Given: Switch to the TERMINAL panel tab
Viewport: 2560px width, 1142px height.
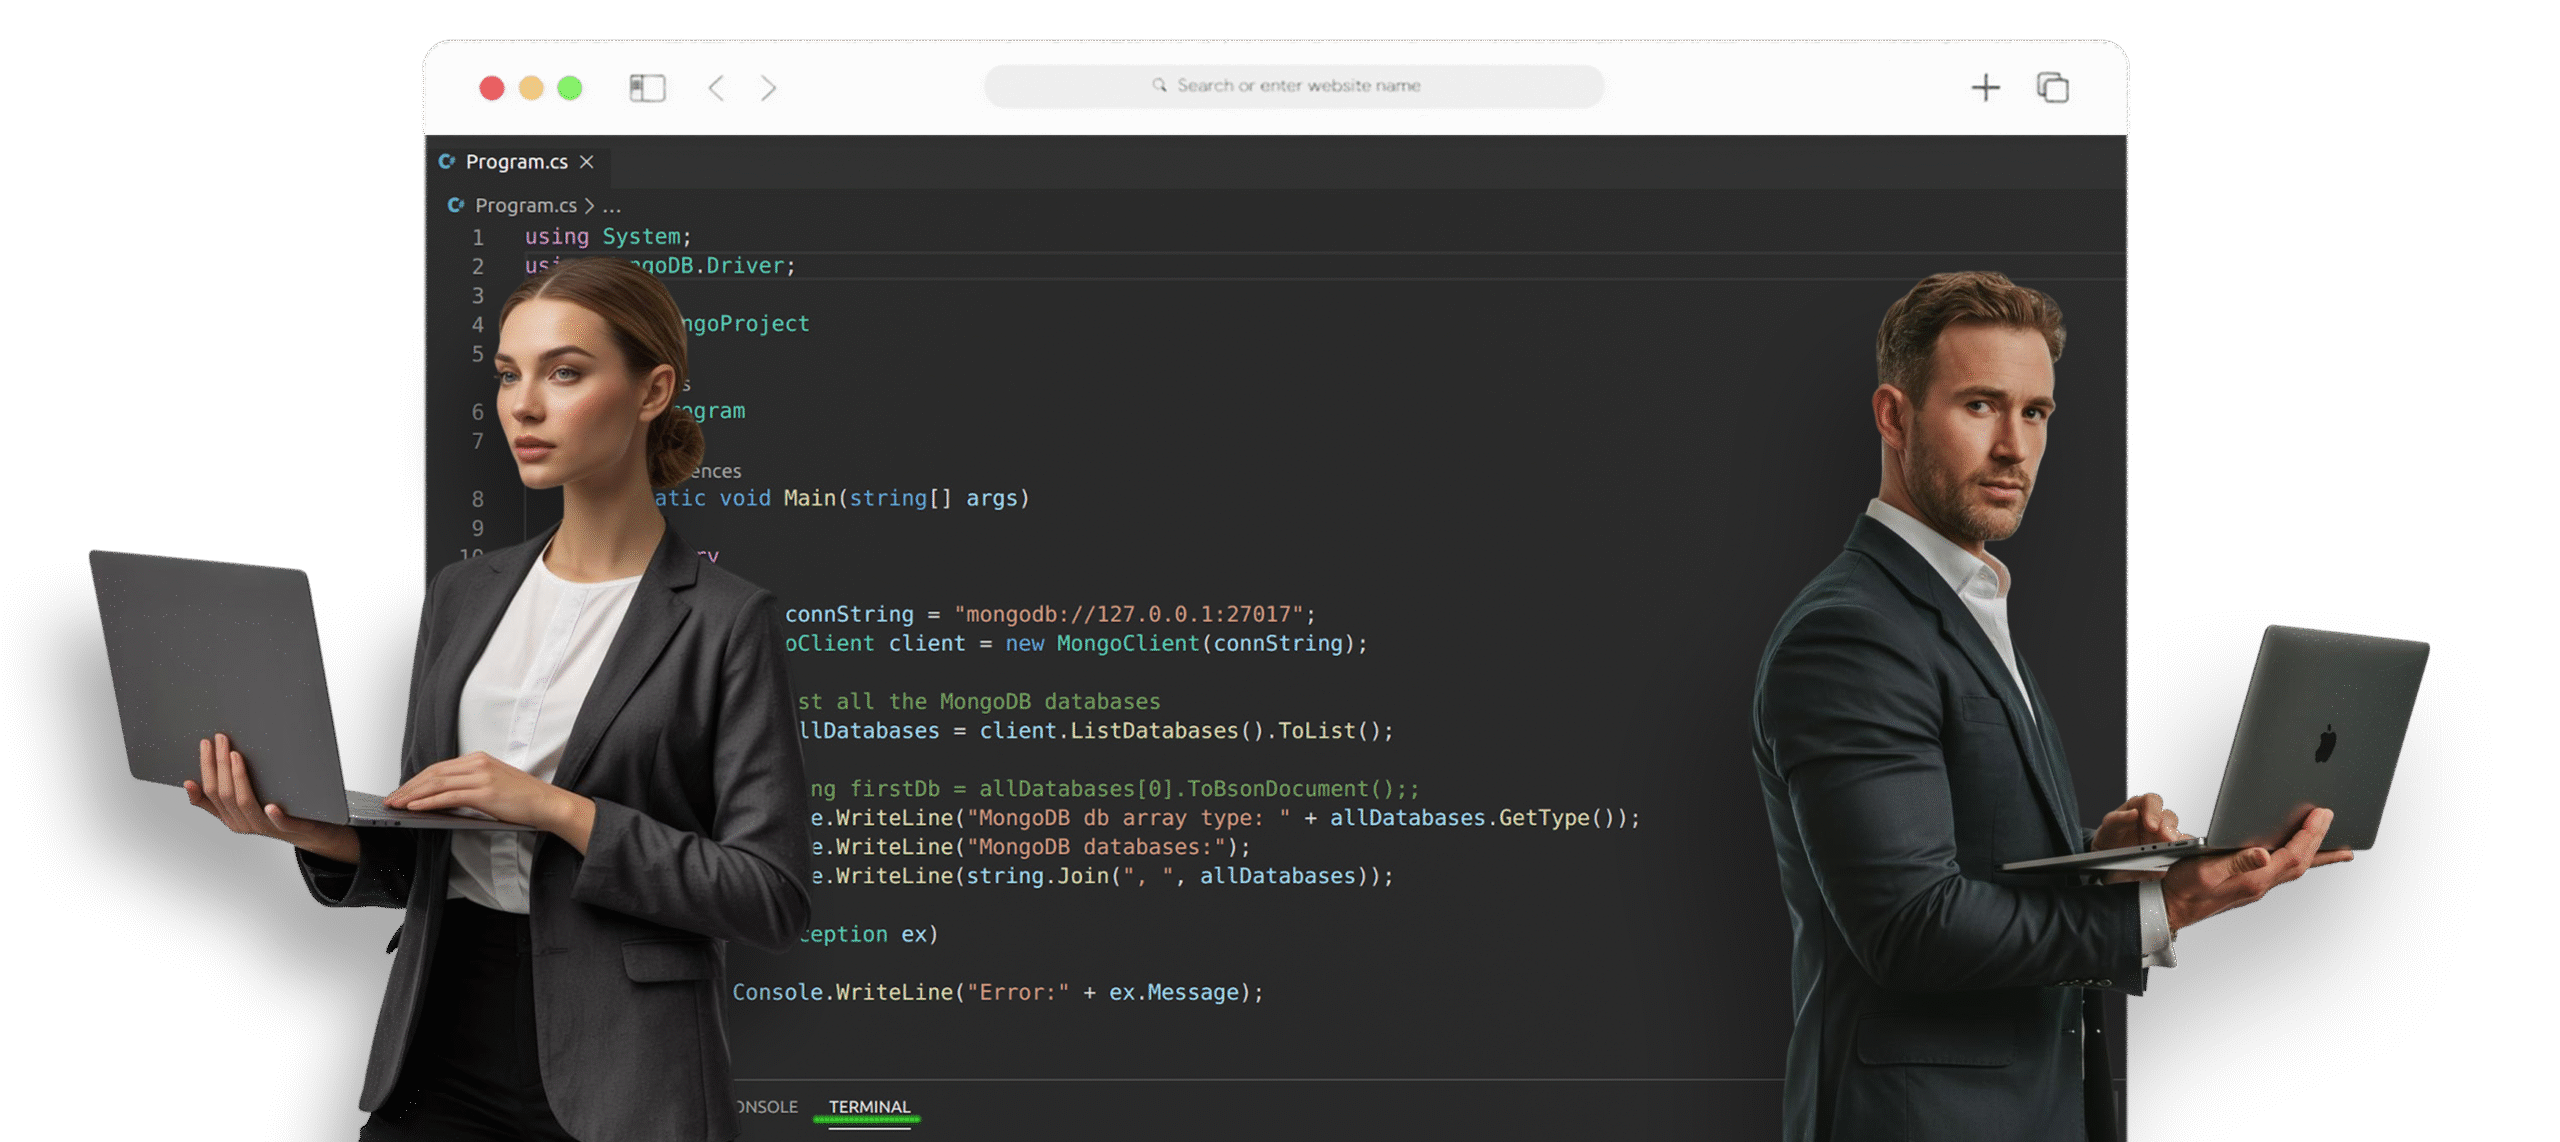Looking at the screenshot, I should click(x=869, y=1106).
